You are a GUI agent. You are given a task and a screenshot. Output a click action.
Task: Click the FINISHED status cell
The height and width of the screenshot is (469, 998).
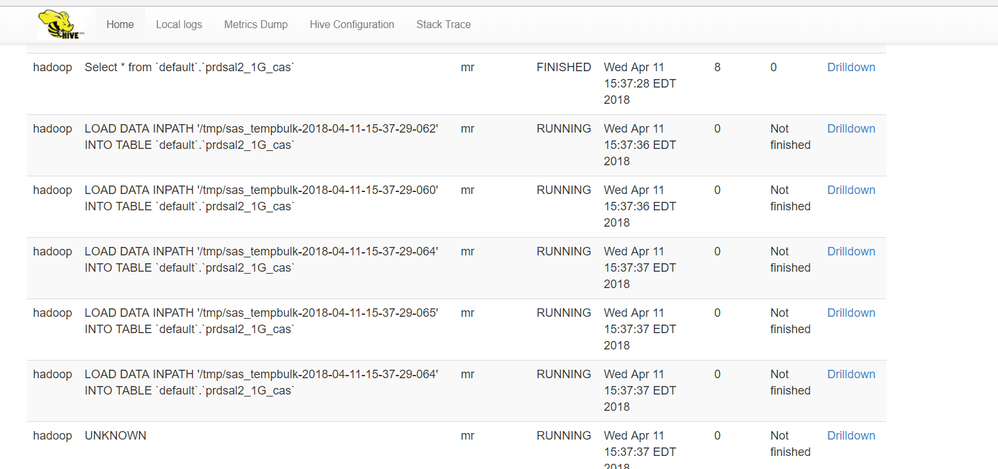pos(564,68)
